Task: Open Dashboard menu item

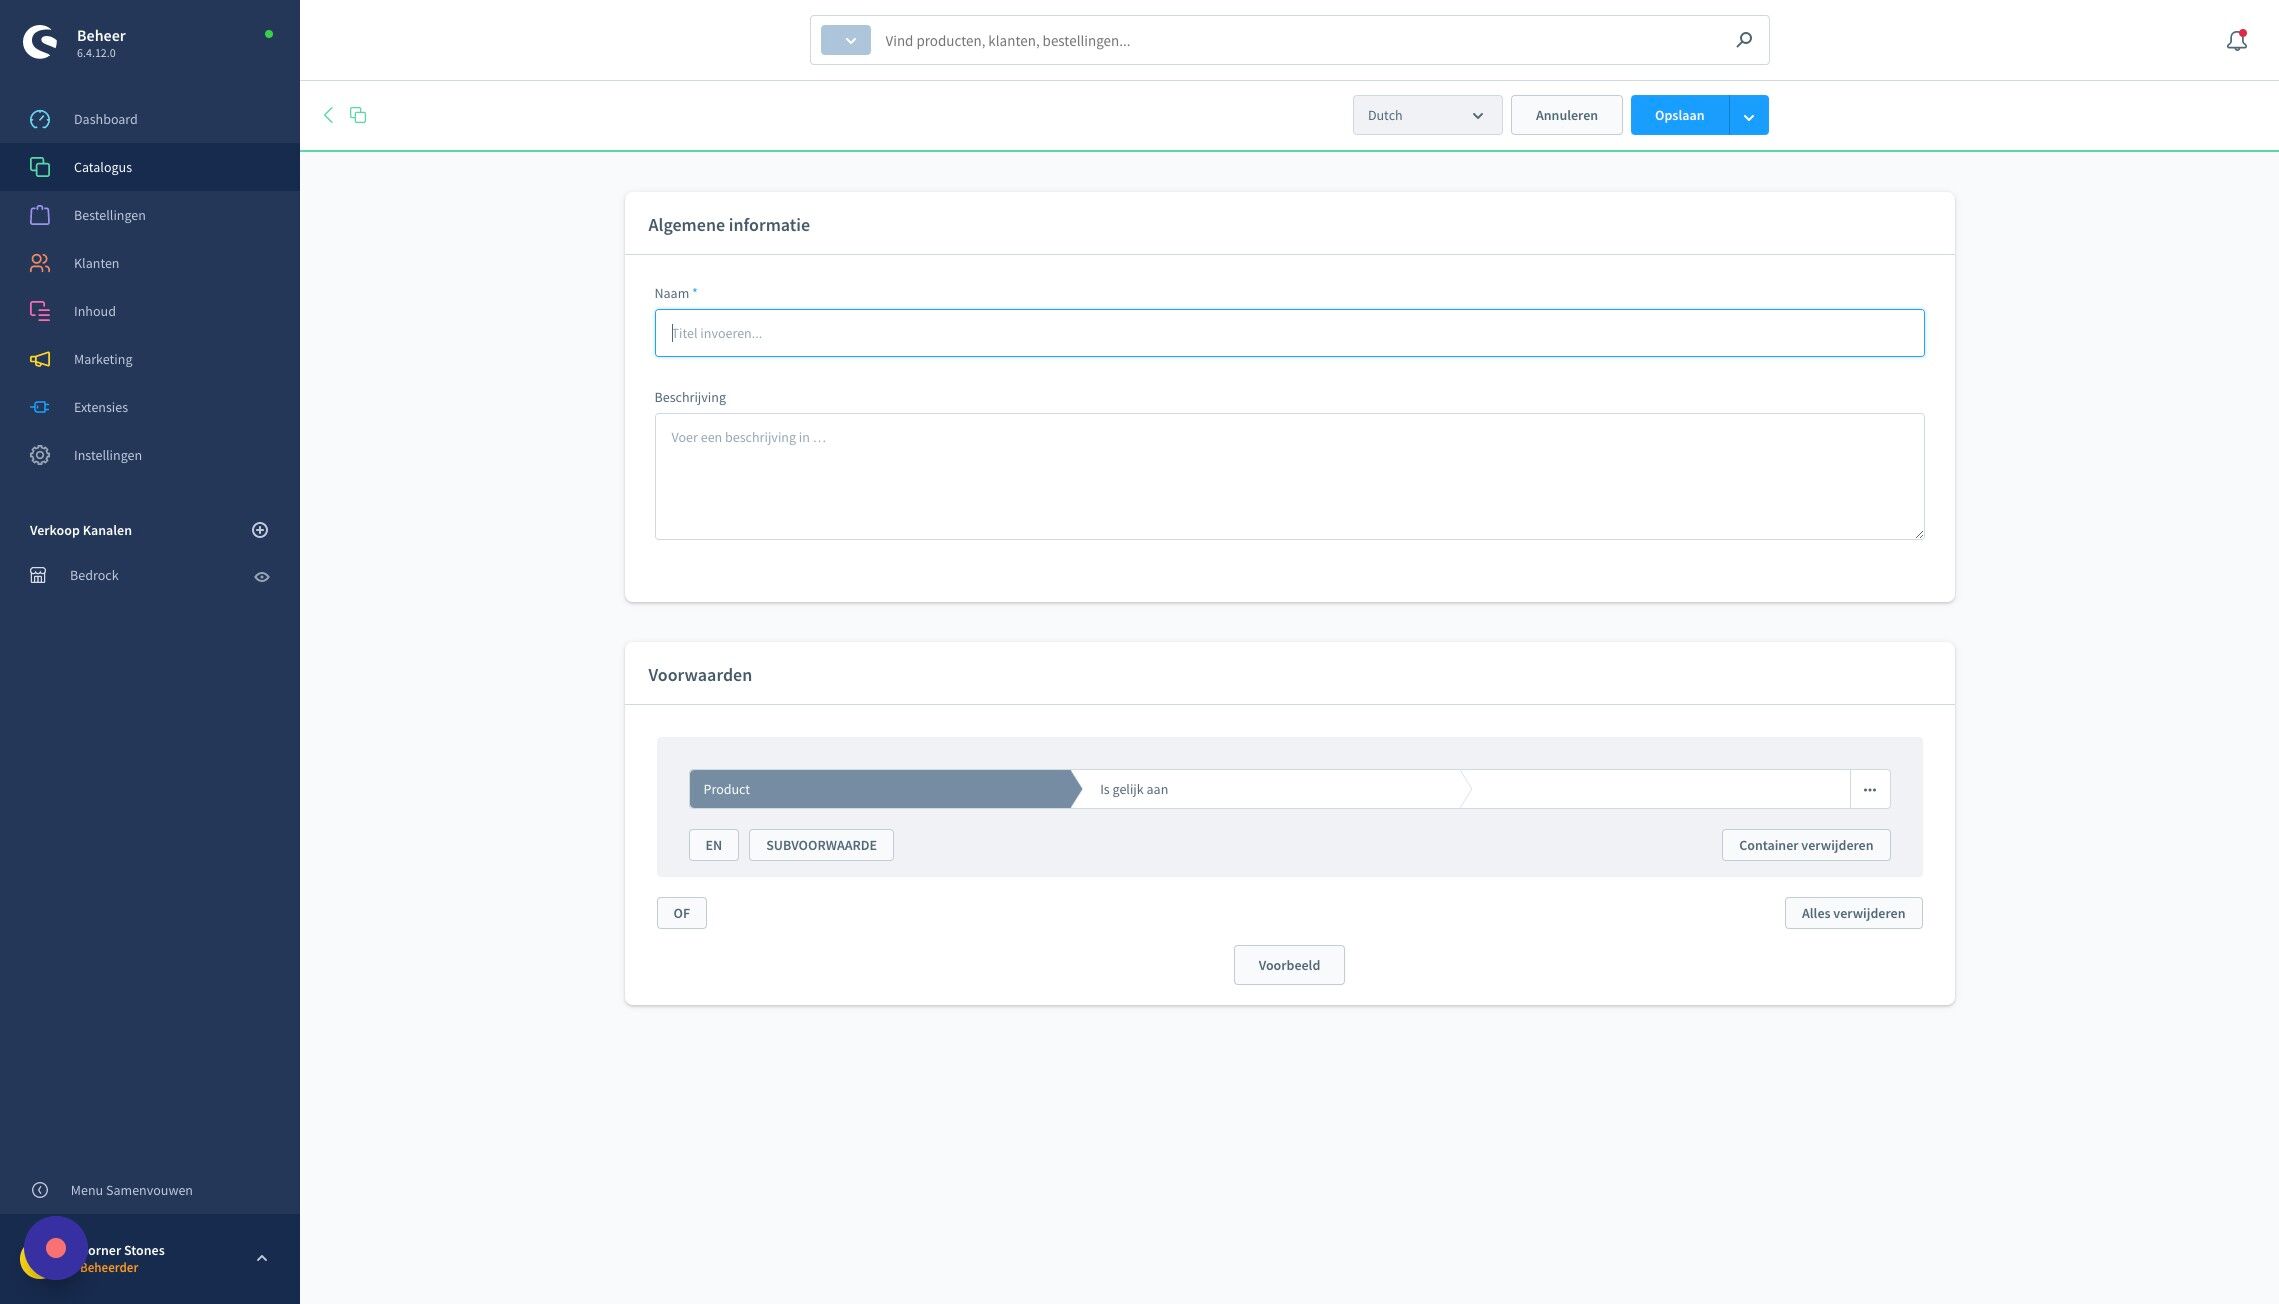Action: coord(150,119)
